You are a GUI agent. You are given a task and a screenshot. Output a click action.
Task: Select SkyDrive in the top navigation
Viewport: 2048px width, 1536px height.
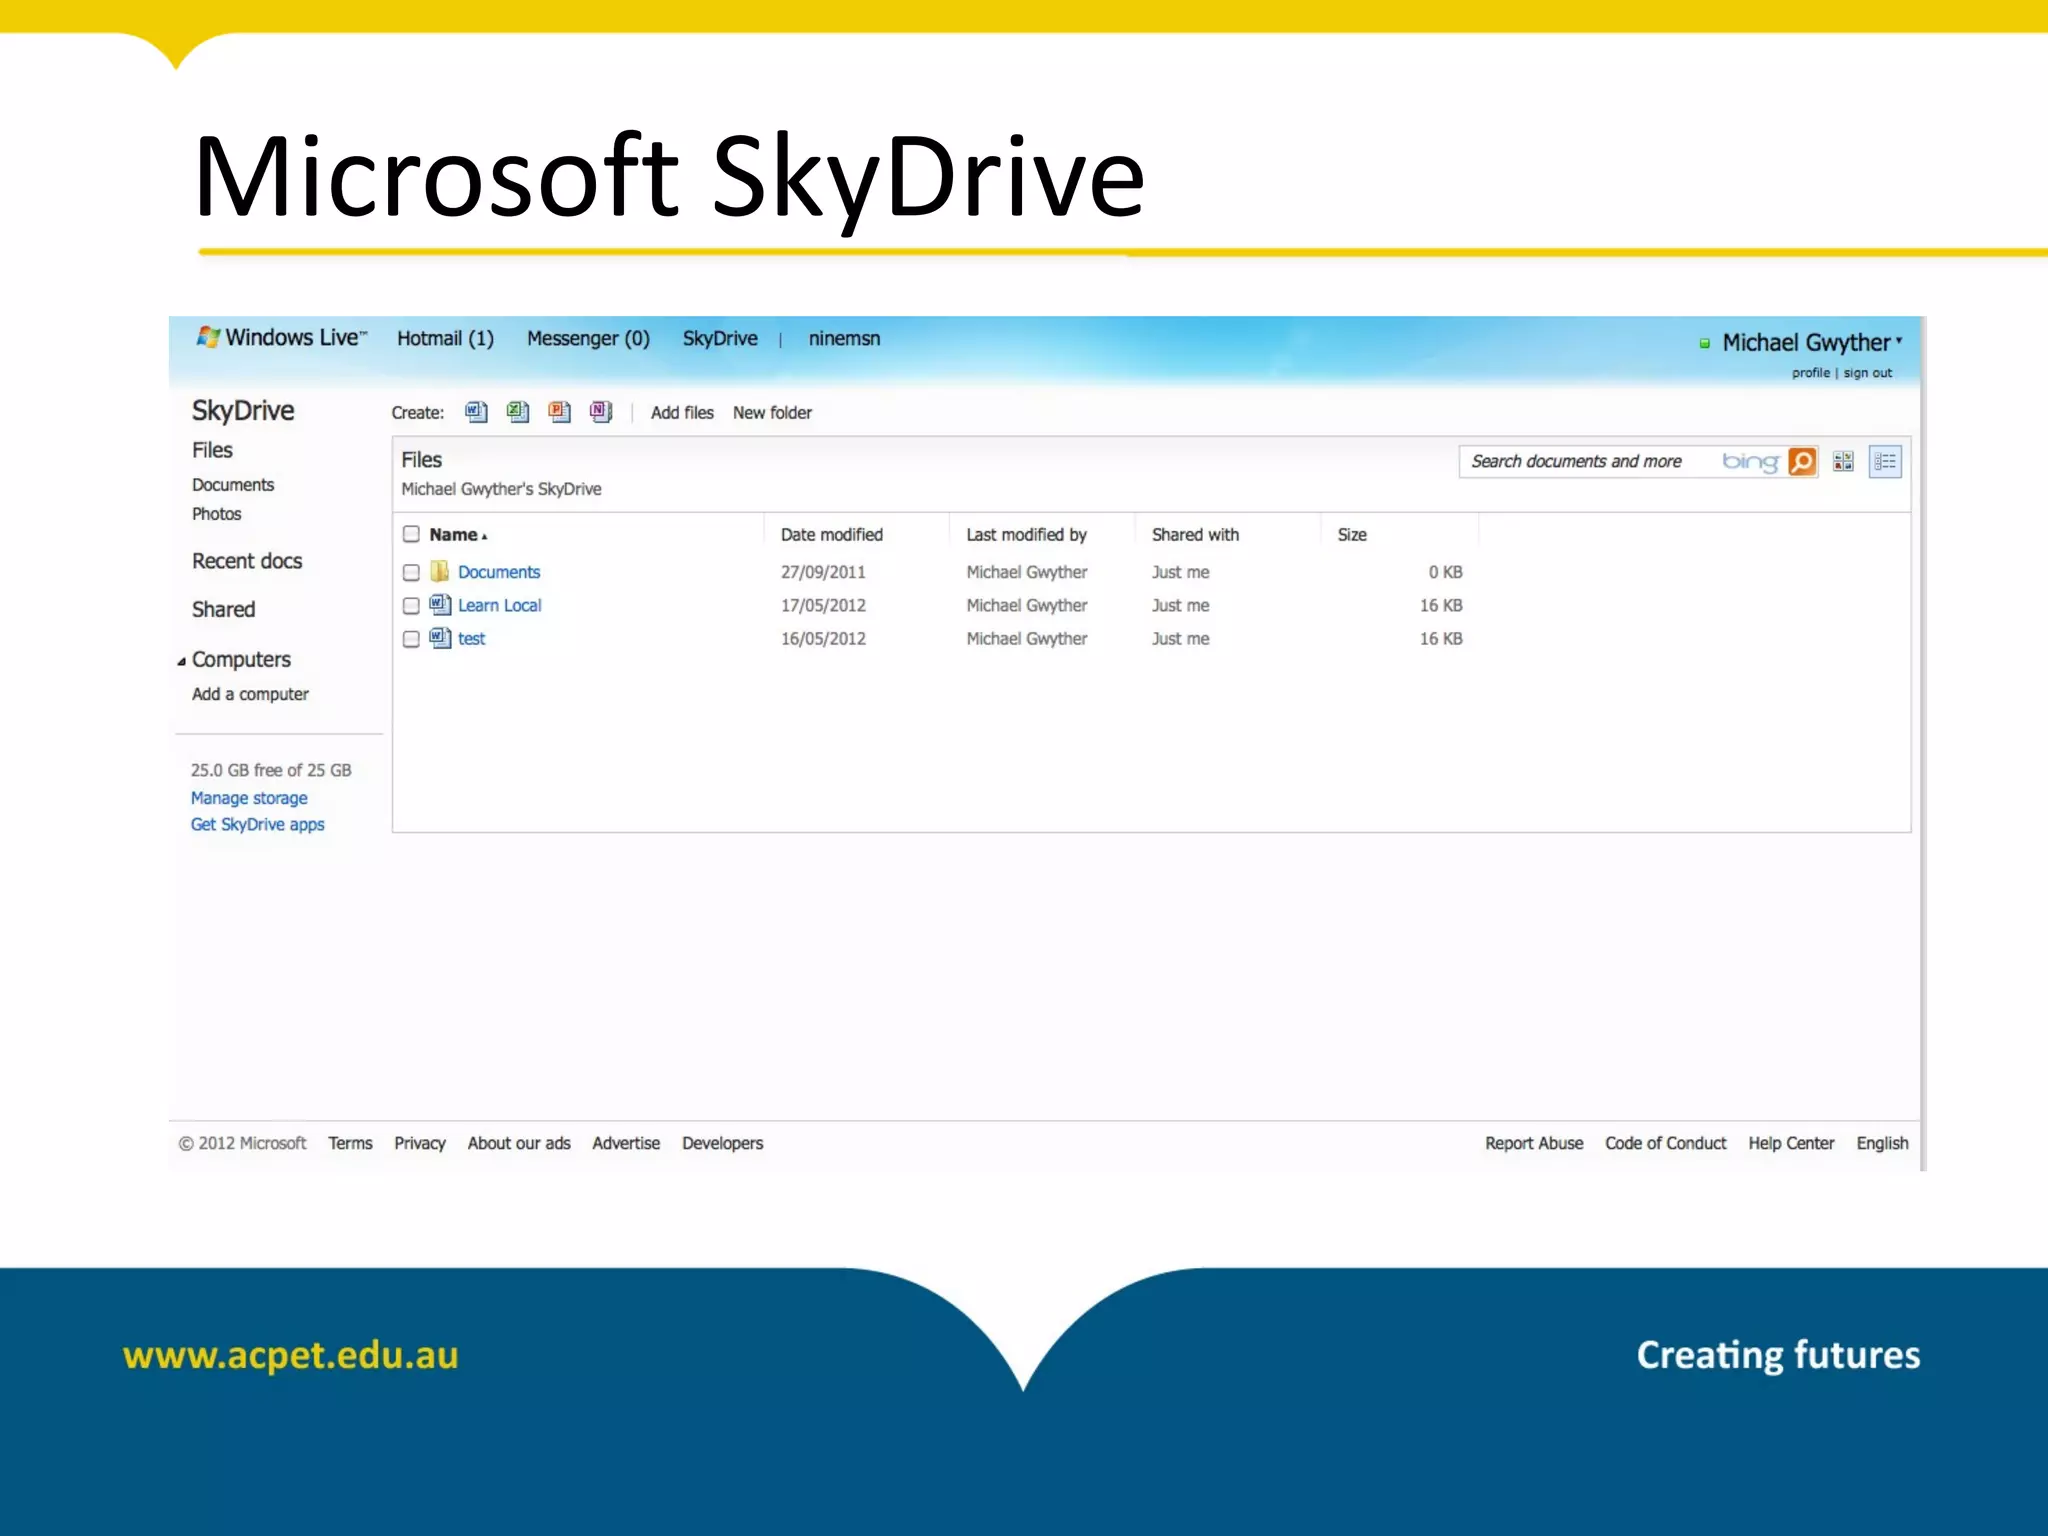pyautogui.click(x=720, y=339)
